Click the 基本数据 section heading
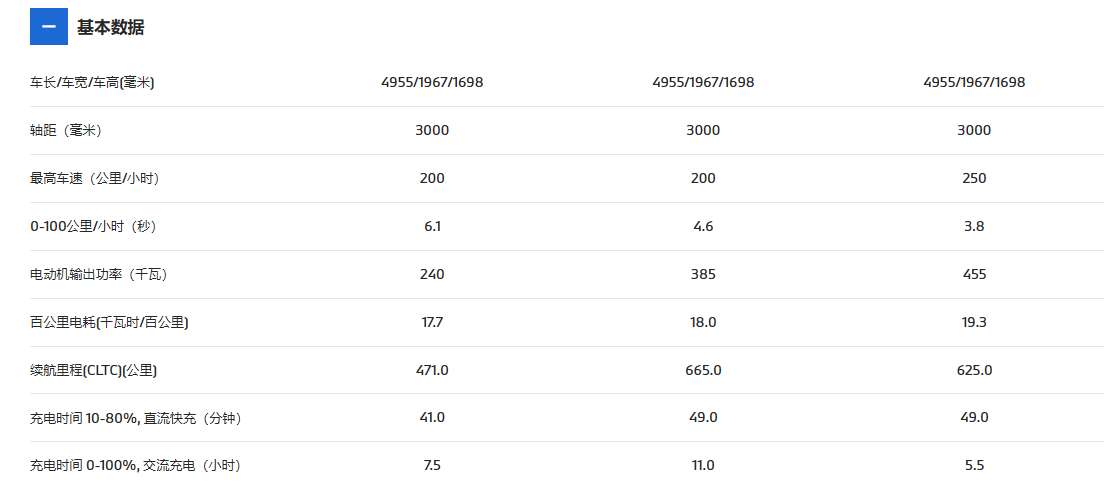The width and height of the screenshot is (1104, 489). coord(111,27)
